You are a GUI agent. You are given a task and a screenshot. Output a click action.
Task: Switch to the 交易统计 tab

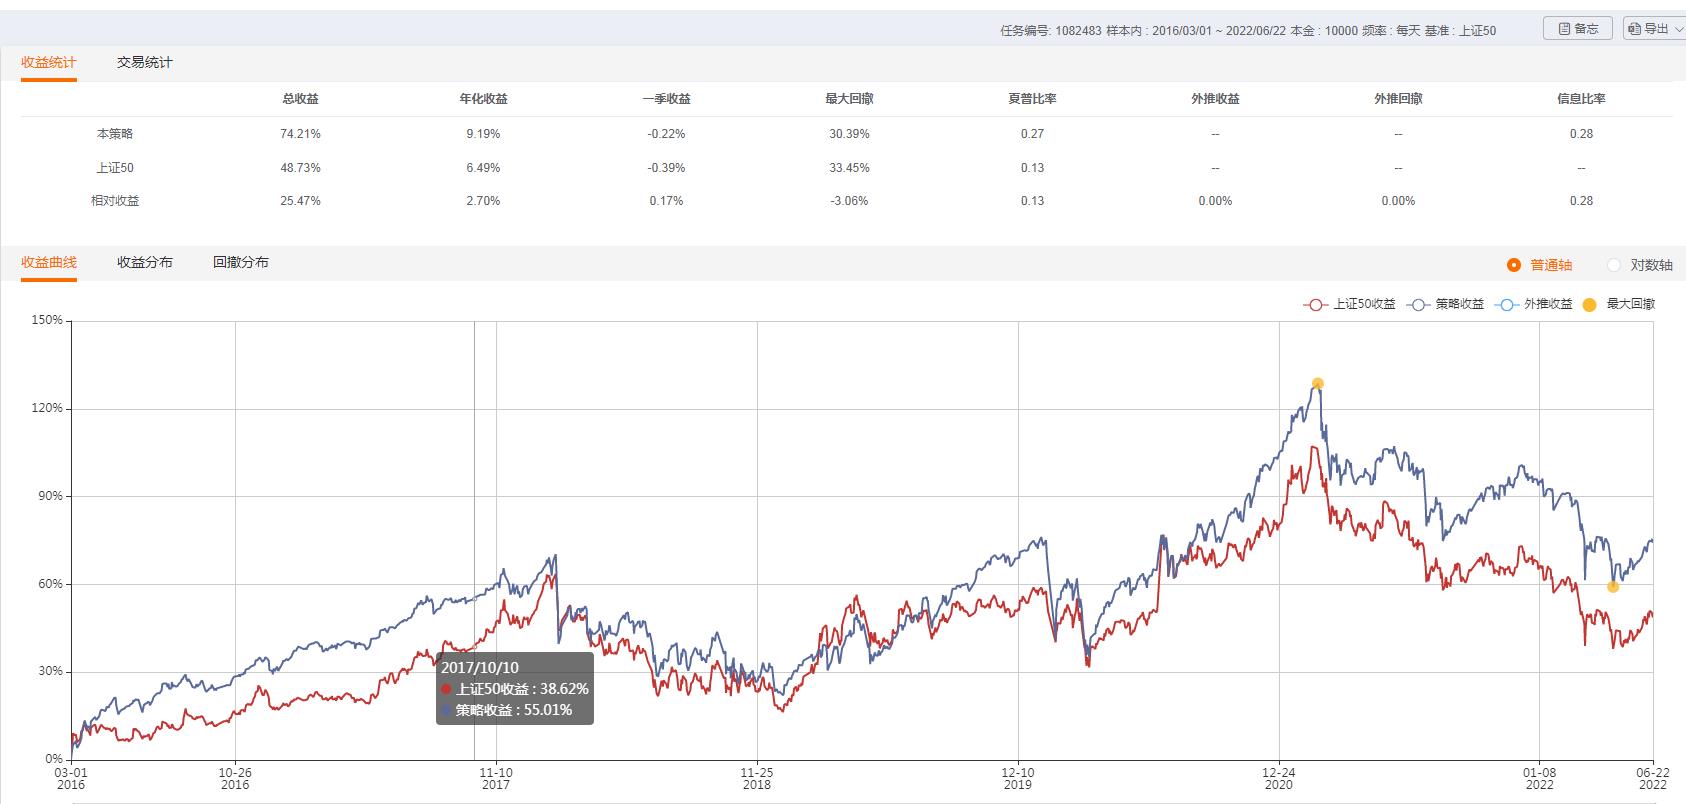tap(145, 62)
